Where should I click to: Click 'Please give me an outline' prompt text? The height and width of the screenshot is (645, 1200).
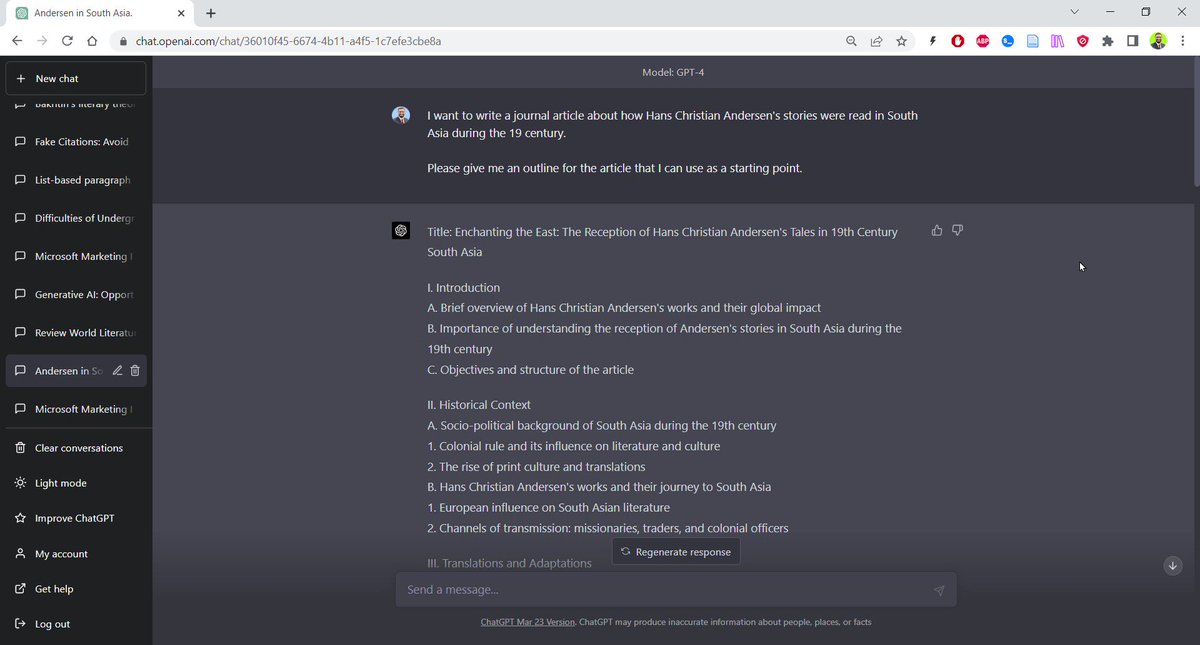point(614,168)
